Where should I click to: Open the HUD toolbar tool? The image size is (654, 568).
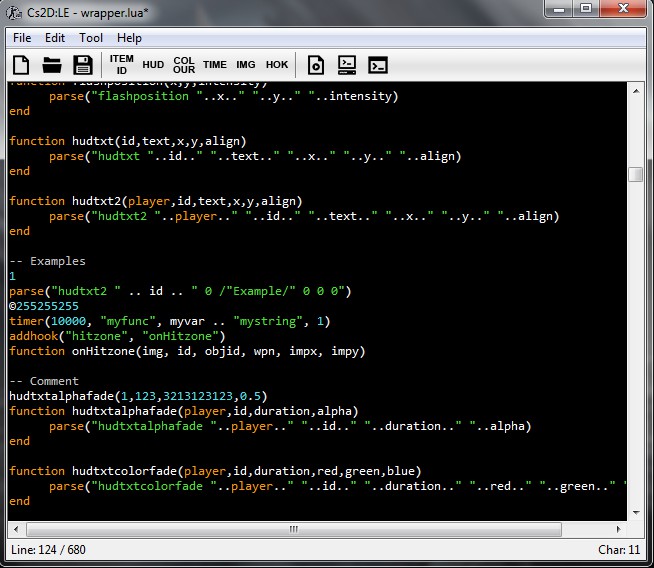tap(153, 65)
